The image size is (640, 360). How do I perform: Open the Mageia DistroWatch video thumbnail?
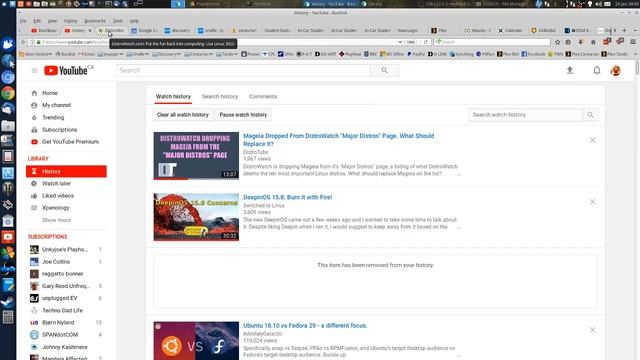click(x=196, y=156)
